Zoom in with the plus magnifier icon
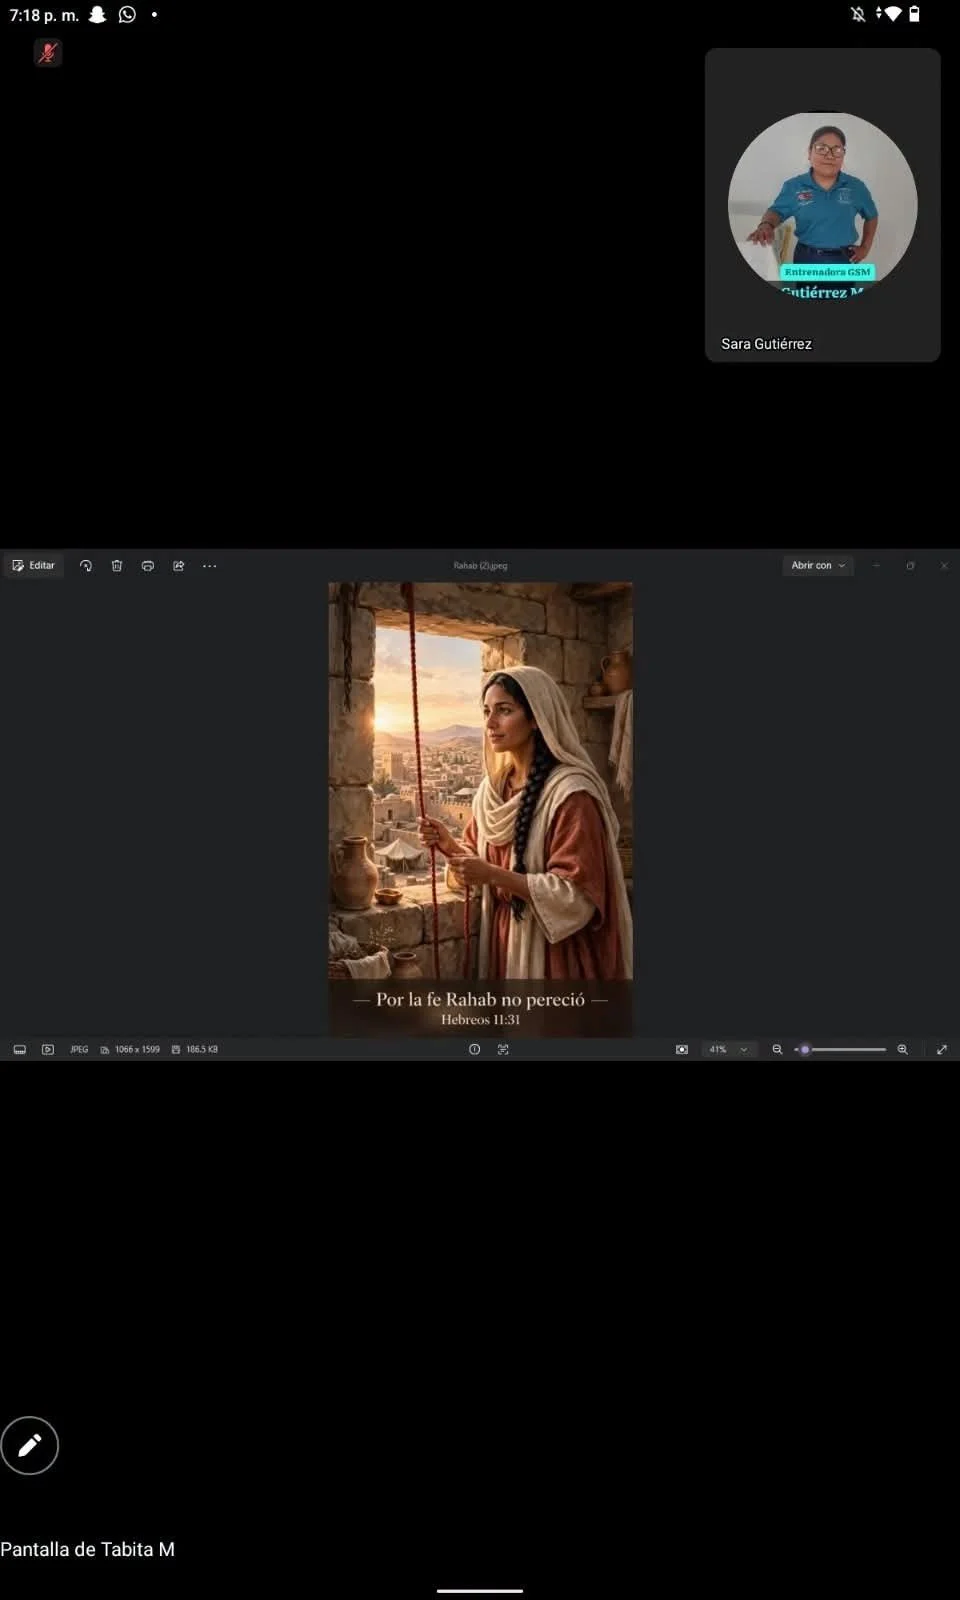 click(x=903, y=1050)
